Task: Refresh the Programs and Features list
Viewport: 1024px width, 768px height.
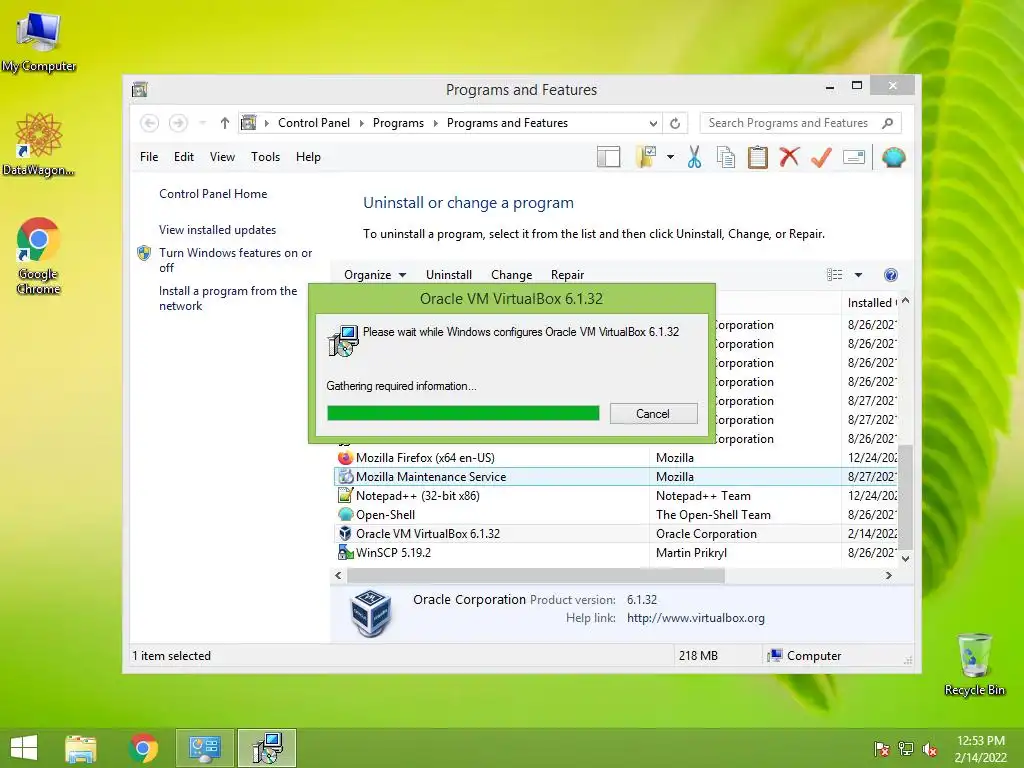Action: 675,123
